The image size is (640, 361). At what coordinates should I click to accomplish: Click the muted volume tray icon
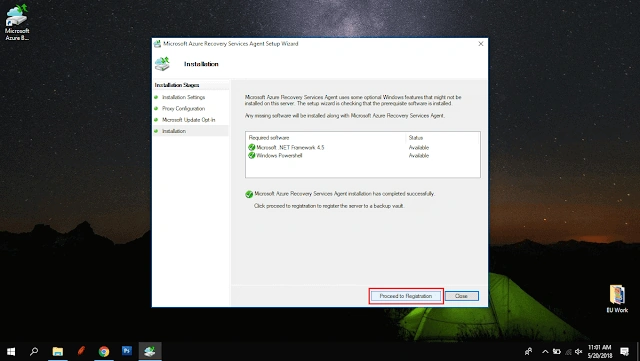(578, 351)
